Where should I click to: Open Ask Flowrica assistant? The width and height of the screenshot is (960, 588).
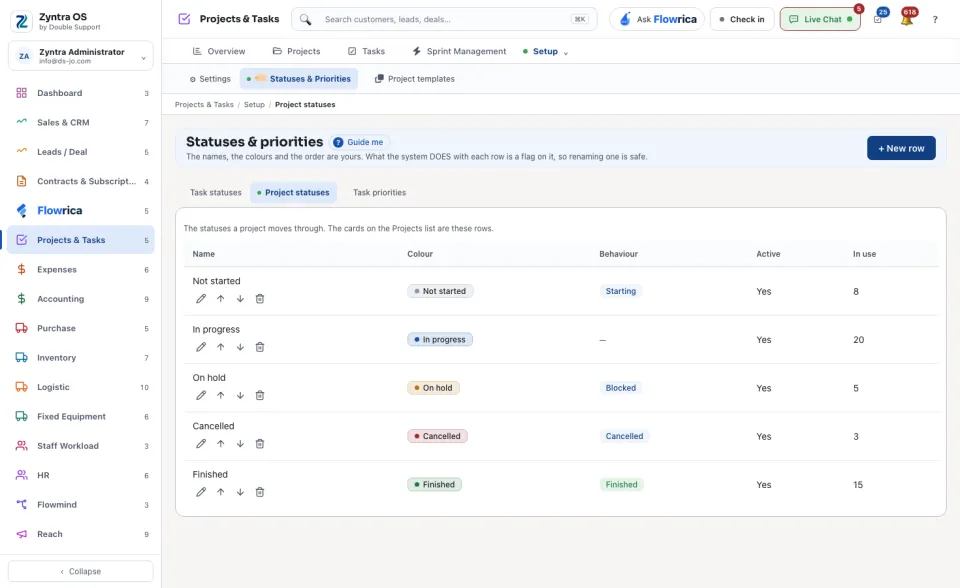pos(657,19)
